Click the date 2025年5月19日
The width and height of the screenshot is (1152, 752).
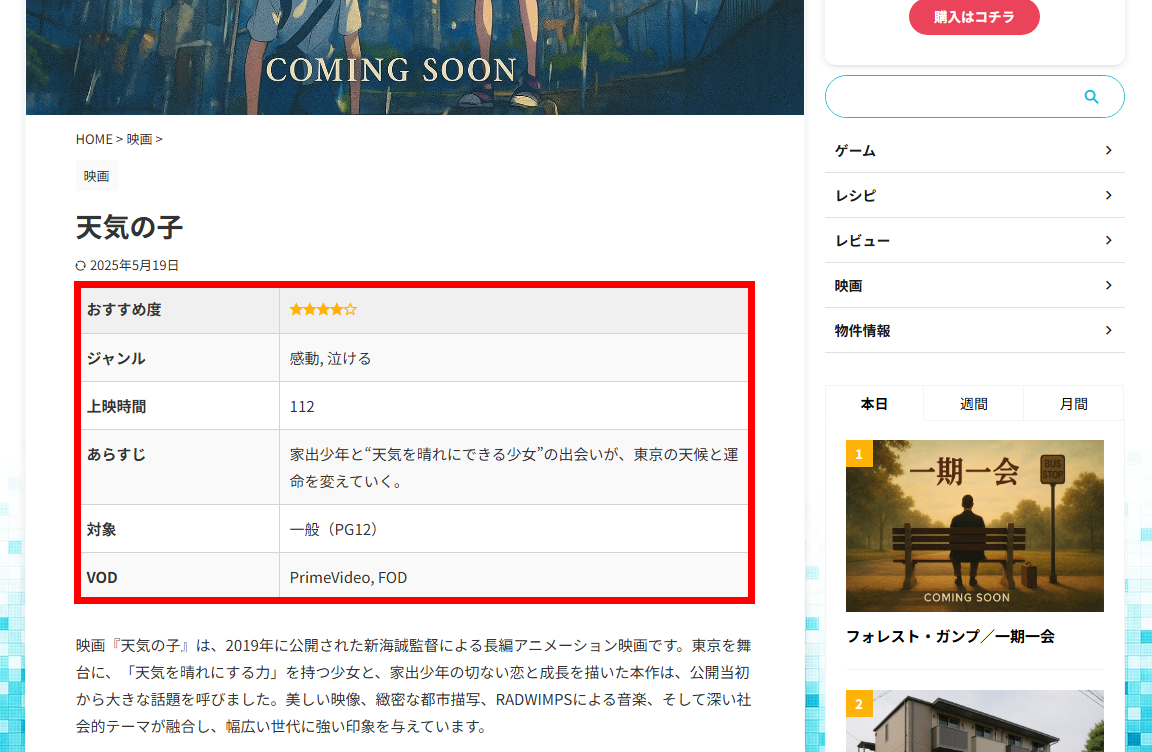pos(134,266)
